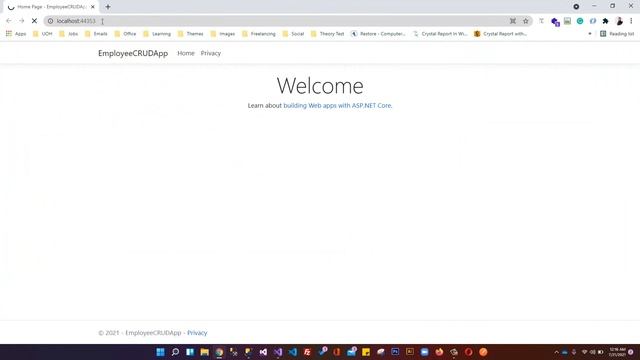Screen dimensions: 640x360
Task: Go to Privacy in navbar
Action: [211, 53]
